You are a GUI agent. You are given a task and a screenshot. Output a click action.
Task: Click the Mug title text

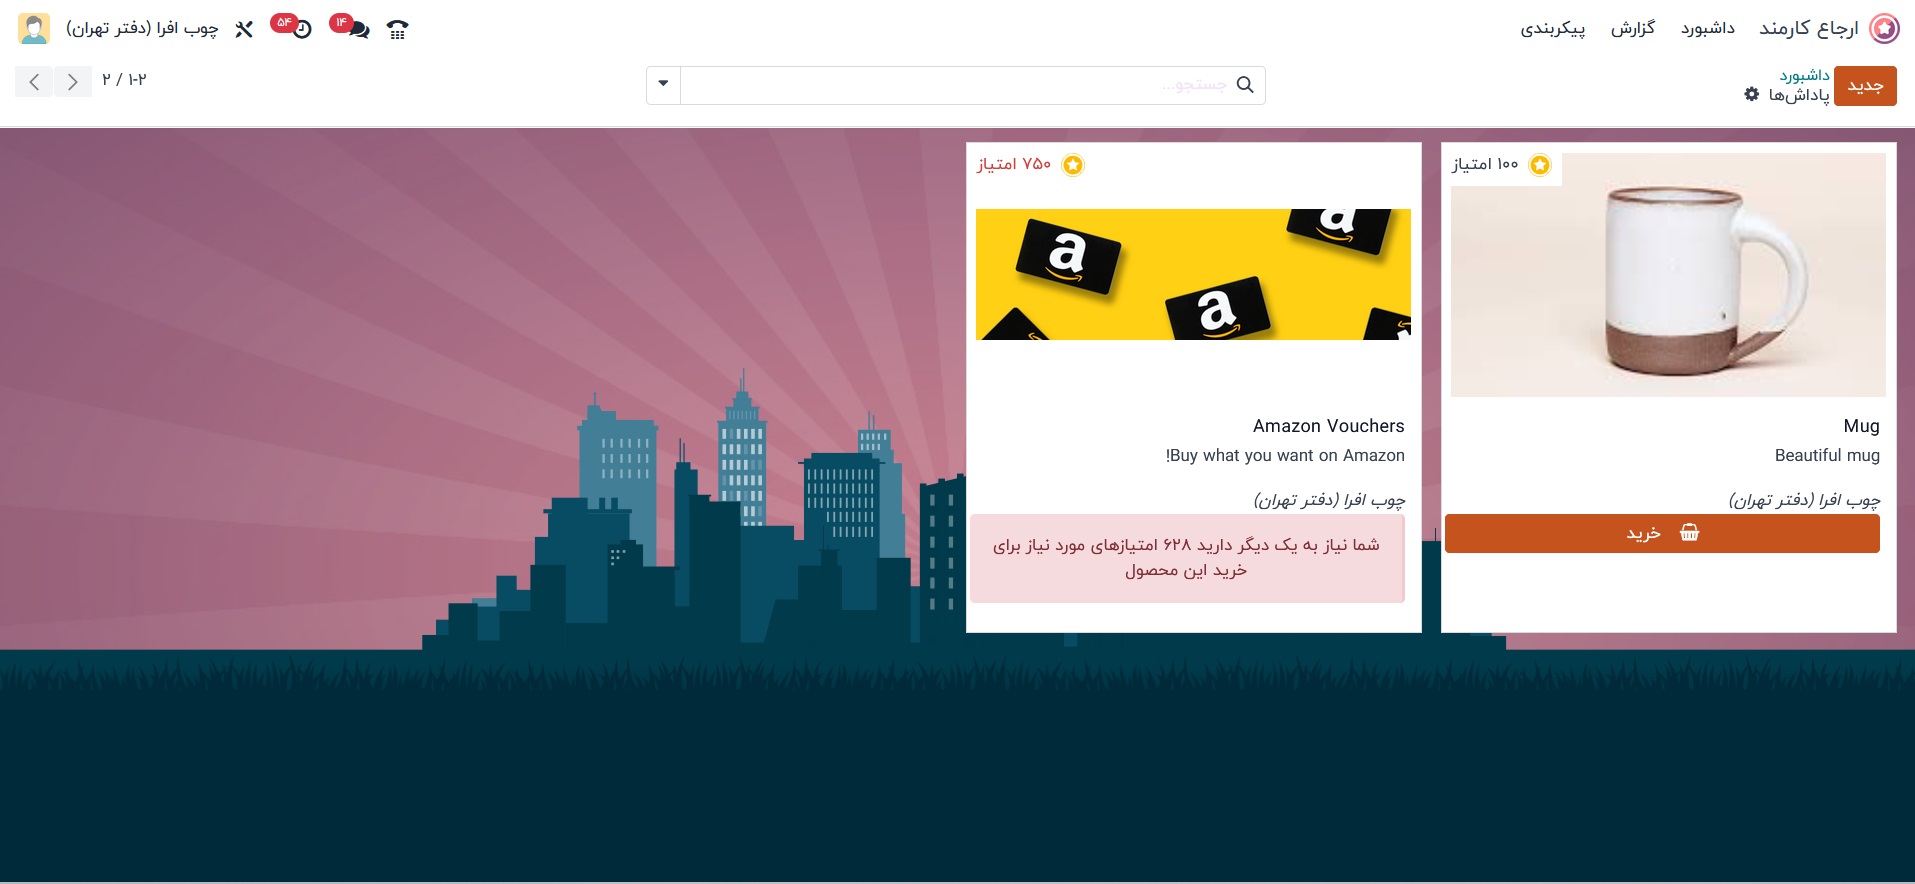point(1861,426)
